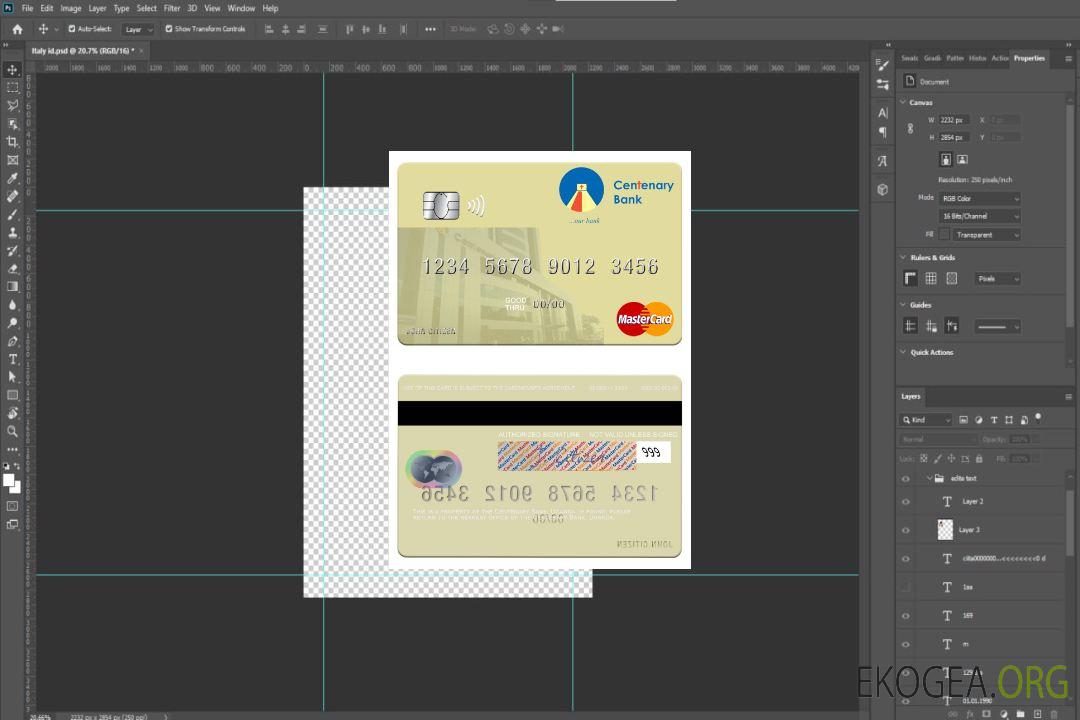The width and height of the screenshot is (1080, 720).
Task: Switch to the Properties tab
Action: point(1029,58)
